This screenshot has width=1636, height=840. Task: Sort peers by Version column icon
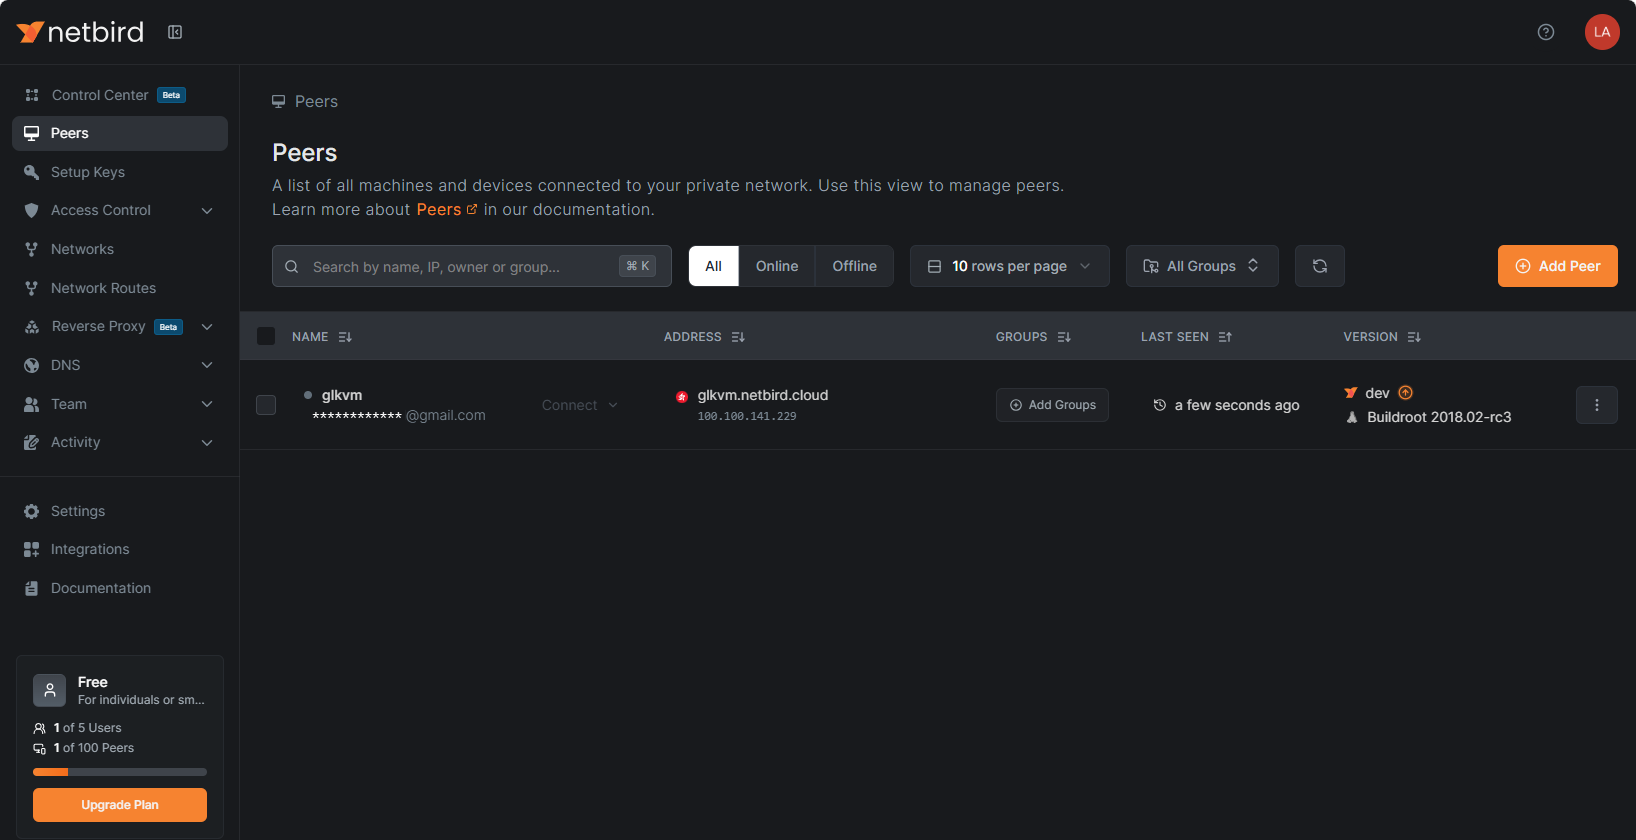1414,337
